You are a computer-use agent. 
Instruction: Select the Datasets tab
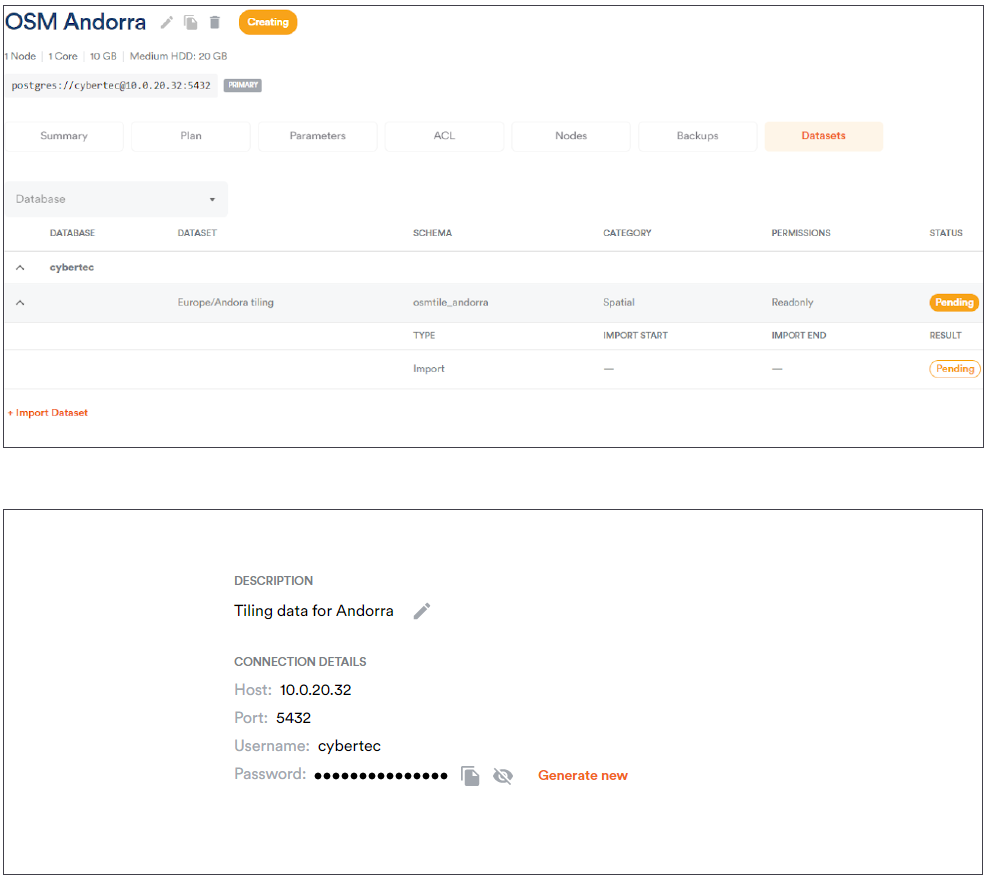pyautogui.click(x=823, y=136)
